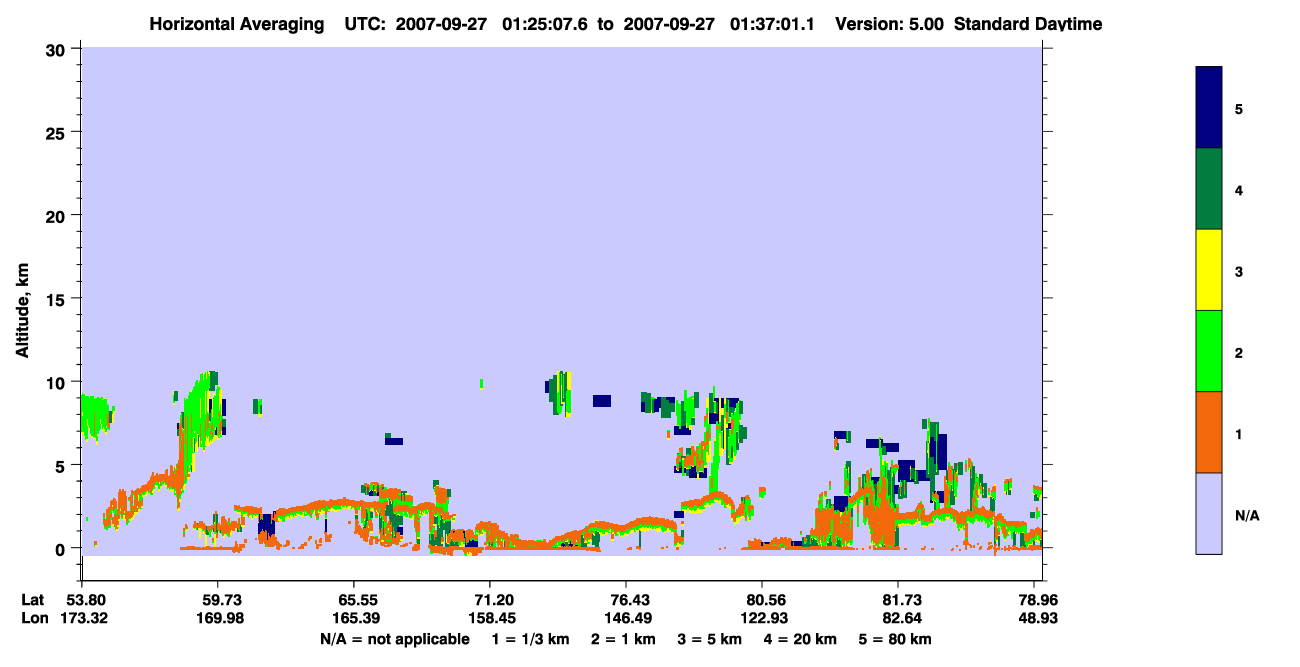Click the end time '01:37:01.1' in title
This screenshot has width=1300, height=667.
click(772, 24)
